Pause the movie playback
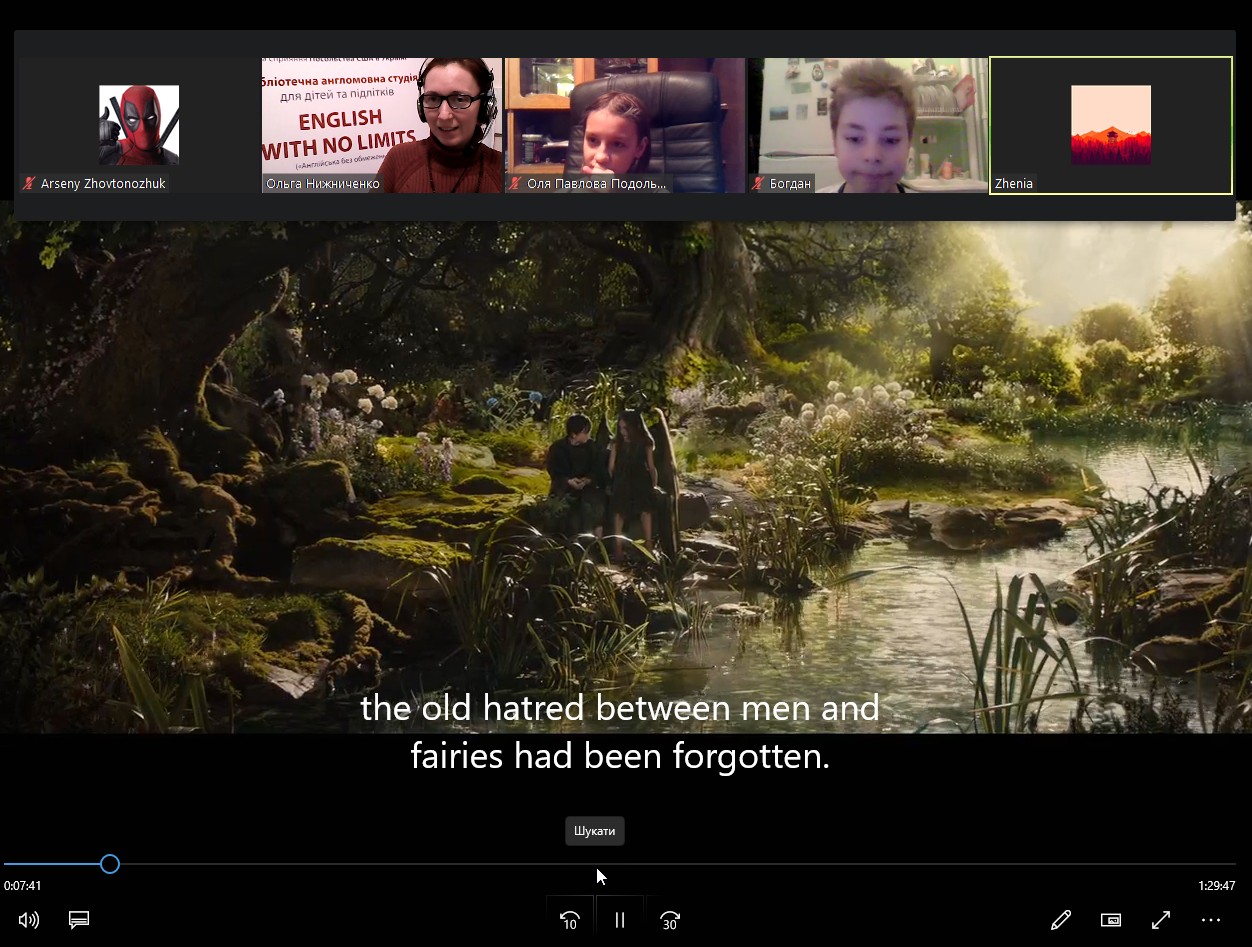1252x947 pixels. (x=620, y=920)
